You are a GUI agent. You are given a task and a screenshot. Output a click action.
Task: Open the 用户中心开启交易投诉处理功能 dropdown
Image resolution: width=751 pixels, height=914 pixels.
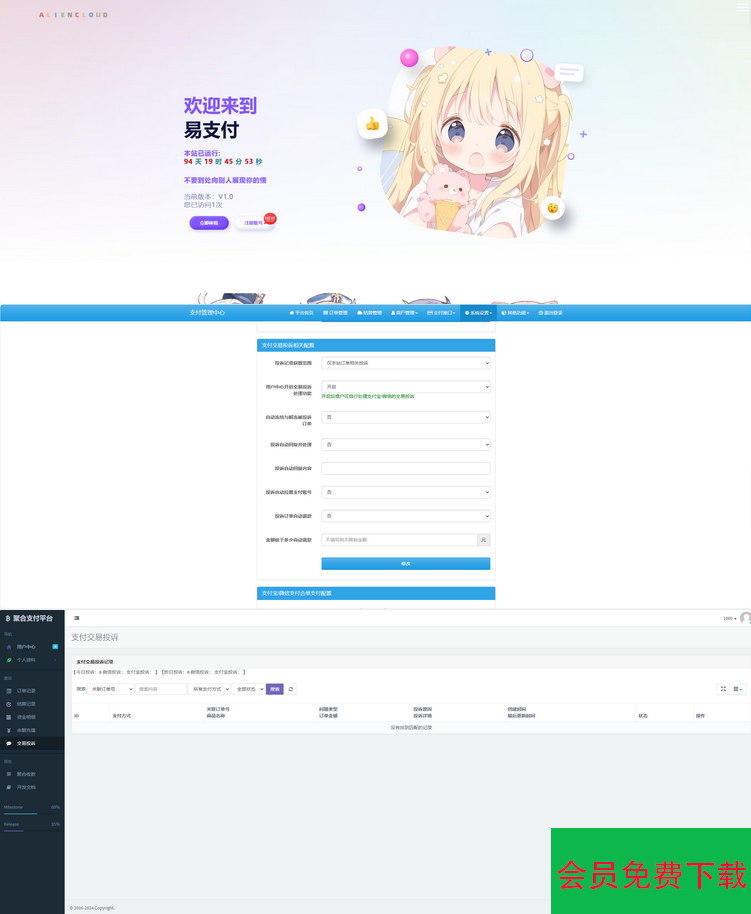click(406, 386)
